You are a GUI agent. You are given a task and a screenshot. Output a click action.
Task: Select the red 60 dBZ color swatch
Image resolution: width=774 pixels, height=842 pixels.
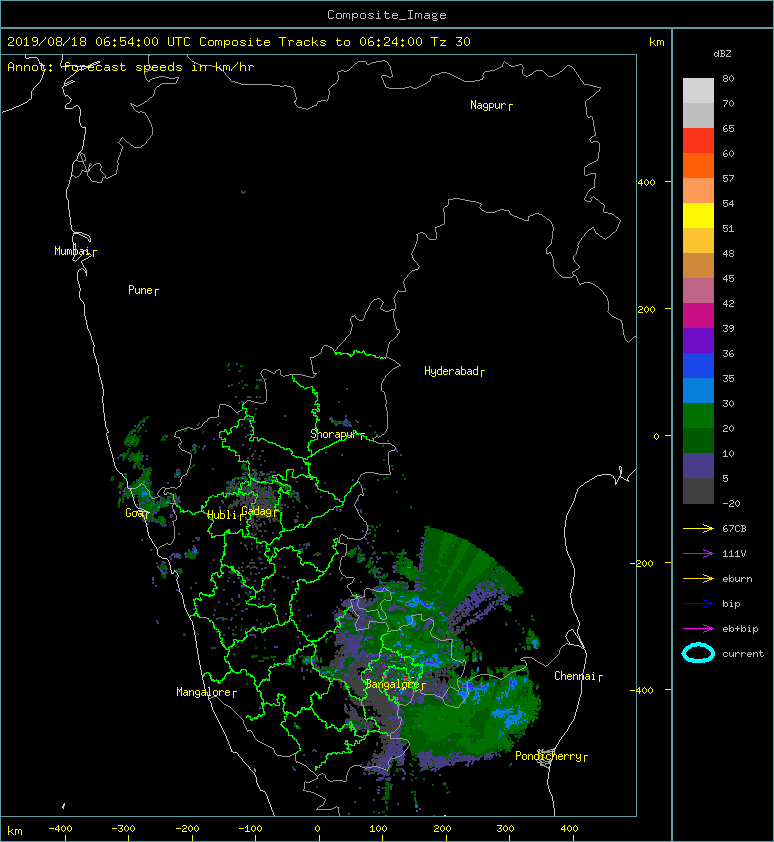[698, 140]
